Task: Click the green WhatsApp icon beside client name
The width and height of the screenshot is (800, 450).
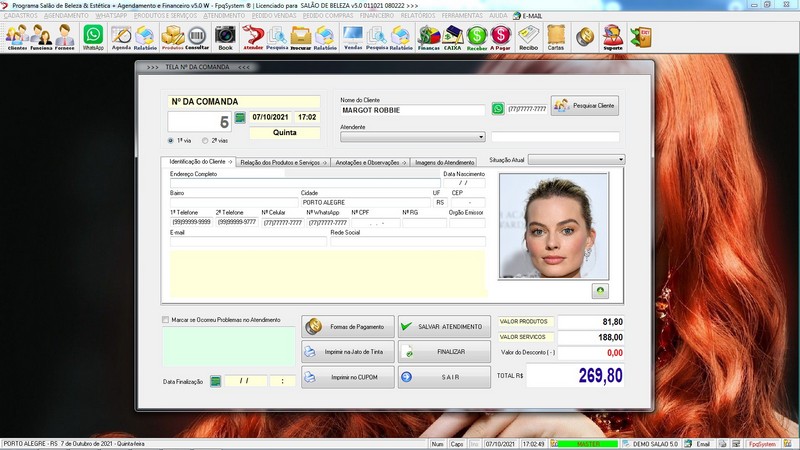Action: pos(498,108)
